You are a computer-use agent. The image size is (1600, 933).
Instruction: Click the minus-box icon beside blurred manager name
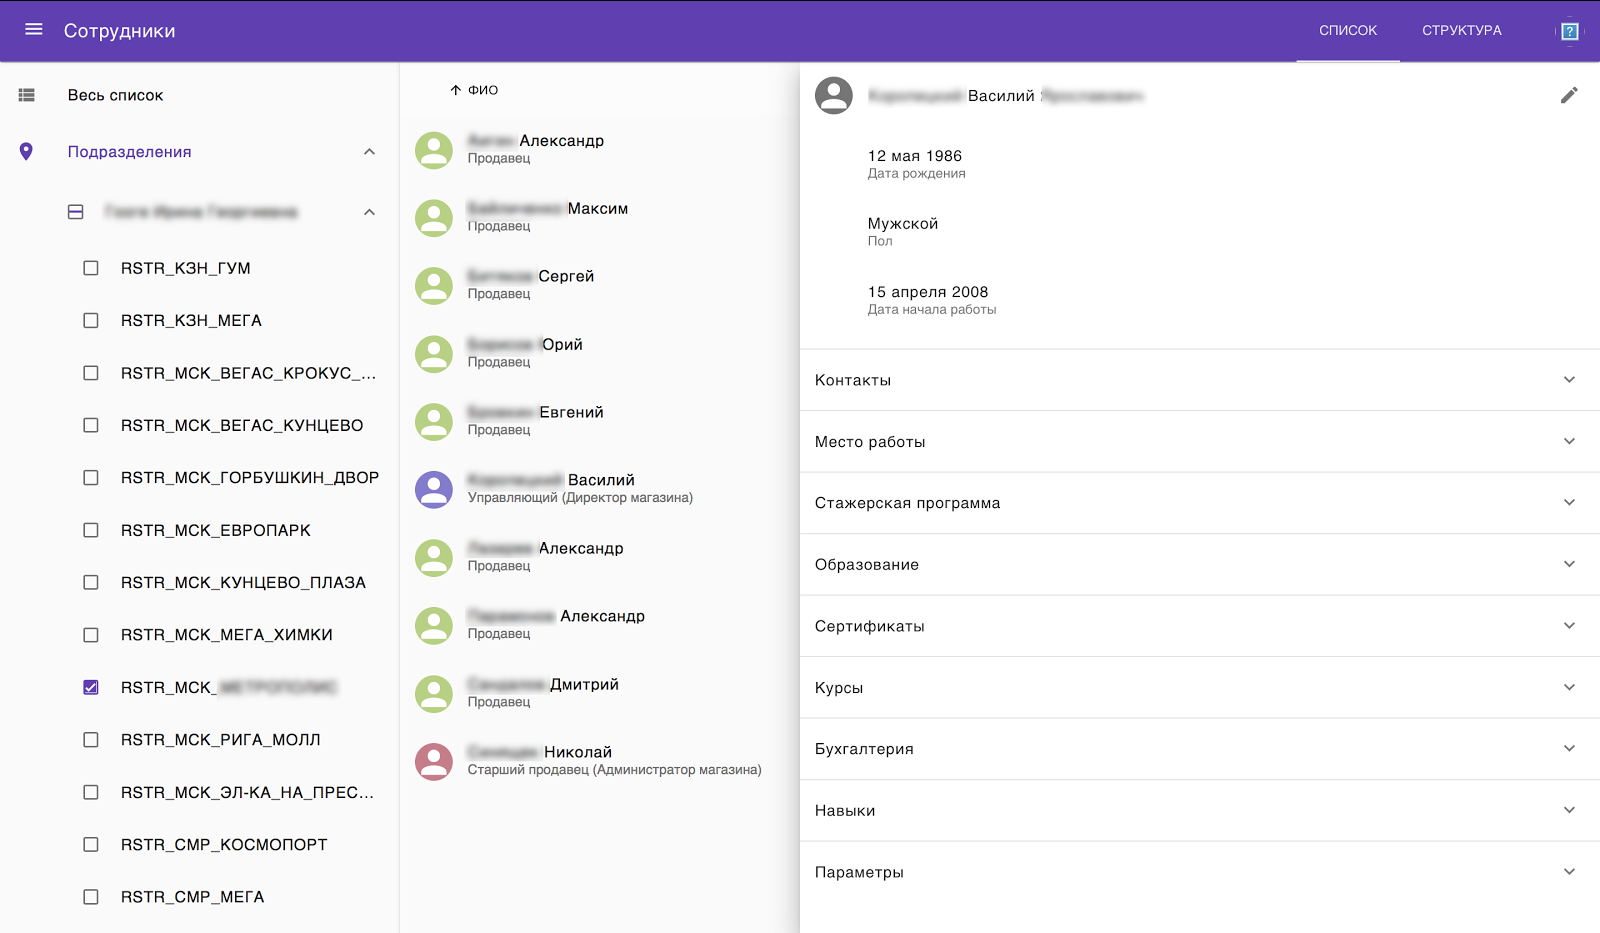click(76, 212)
